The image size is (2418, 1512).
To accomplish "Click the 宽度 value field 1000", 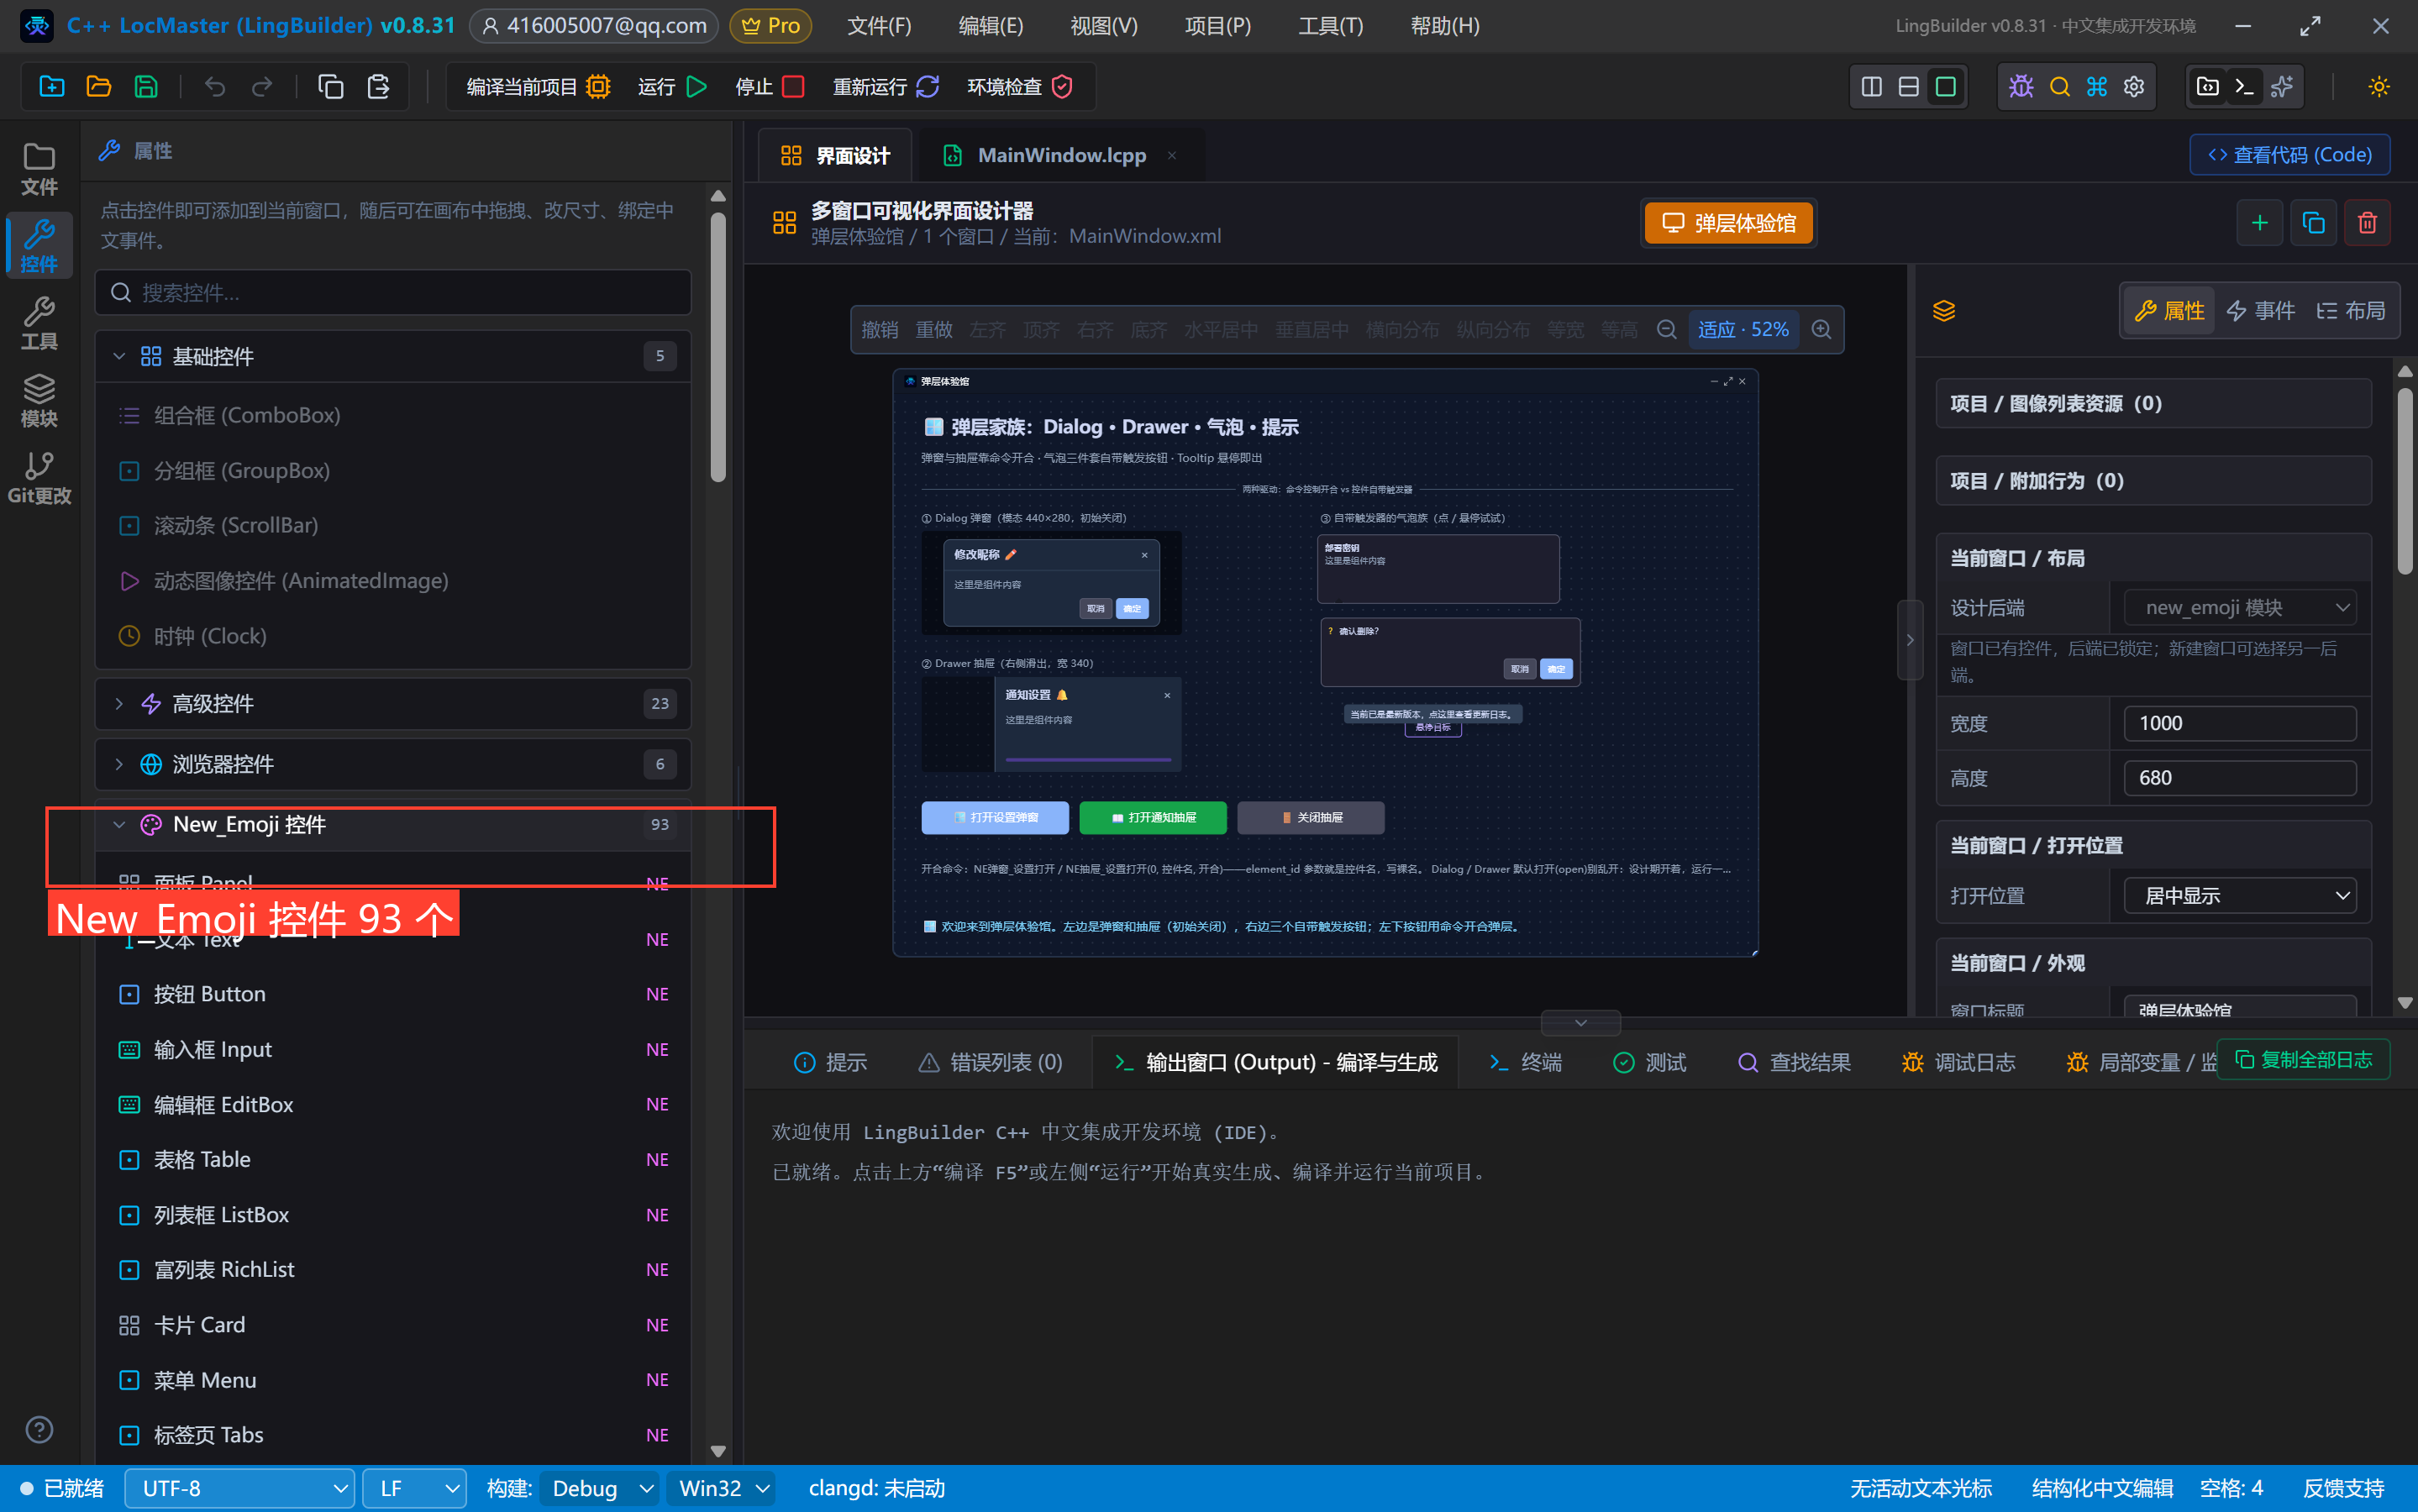I will coord(2239,723).
